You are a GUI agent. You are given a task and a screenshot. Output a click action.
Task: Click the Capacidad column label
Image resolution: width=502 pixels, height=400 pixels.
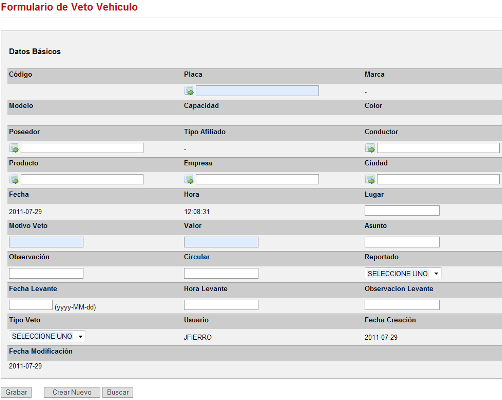tap(201, 106)
